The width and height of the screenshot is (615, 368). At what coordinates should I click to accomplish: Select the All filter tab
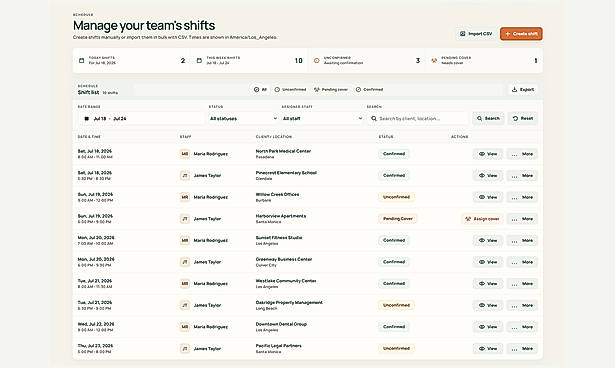[x=260, y=89]
